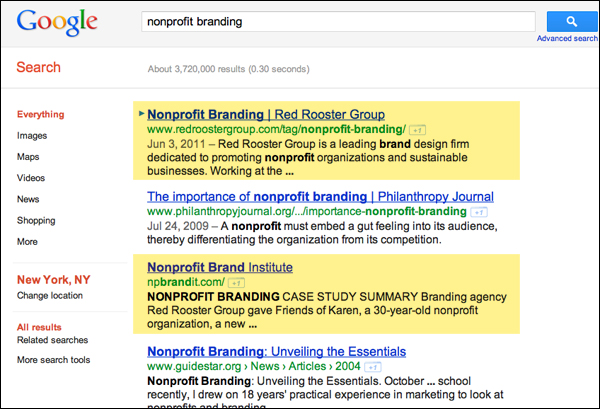Focus the search box containing nonprofit branding
The width and height of the screenshot is (600, 409).
[x=338, y=21]
